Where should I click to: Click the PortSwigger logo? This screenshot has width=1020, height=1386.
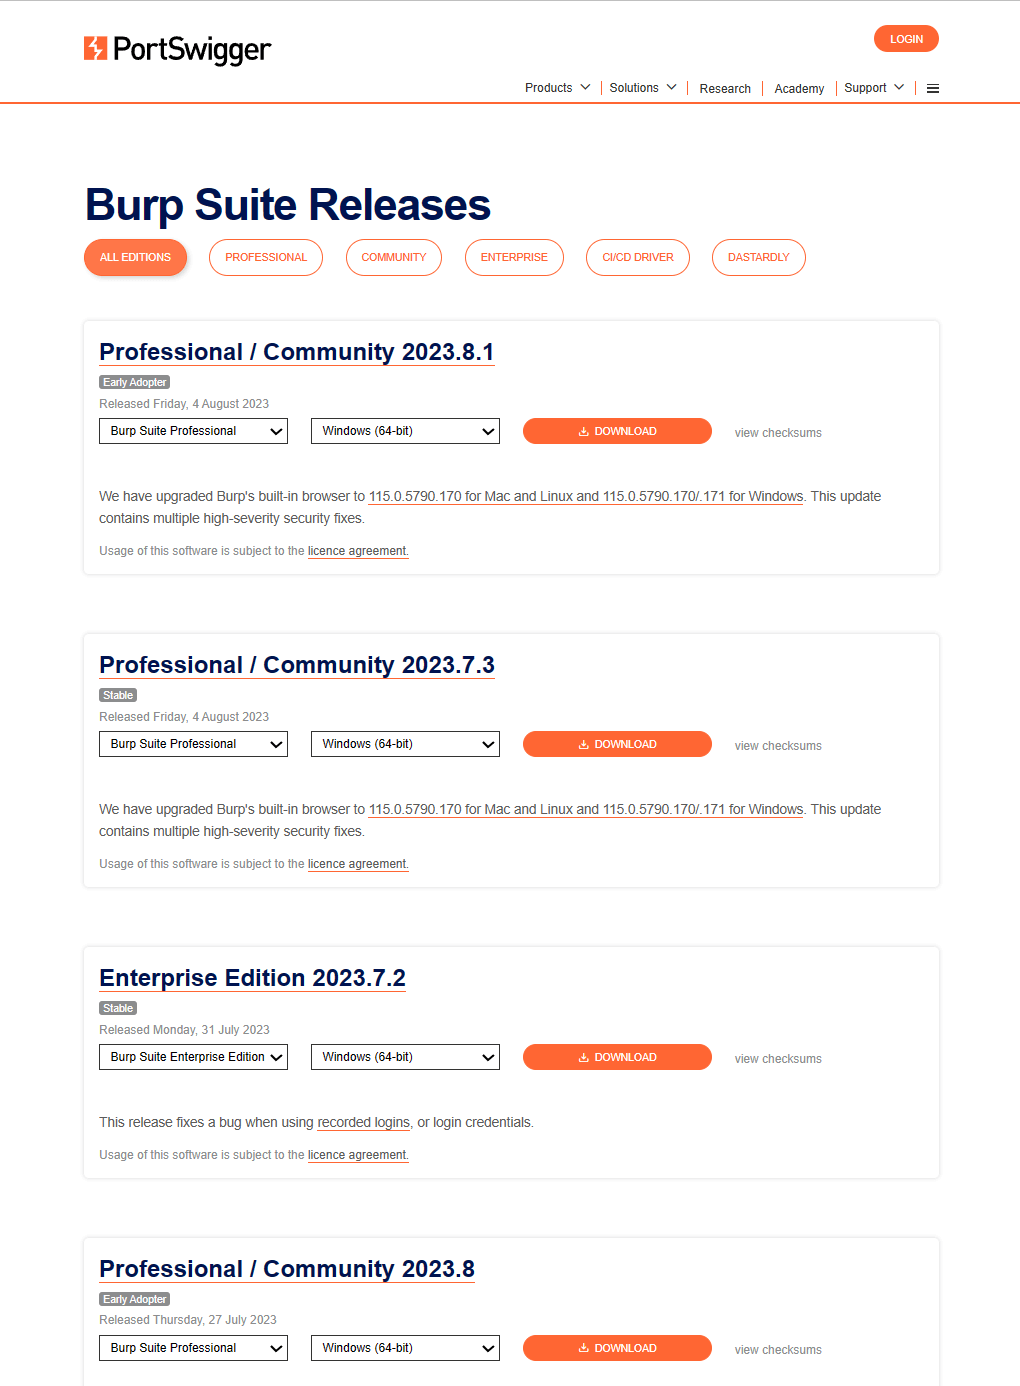pyautogui.click(x=177, y=49)
